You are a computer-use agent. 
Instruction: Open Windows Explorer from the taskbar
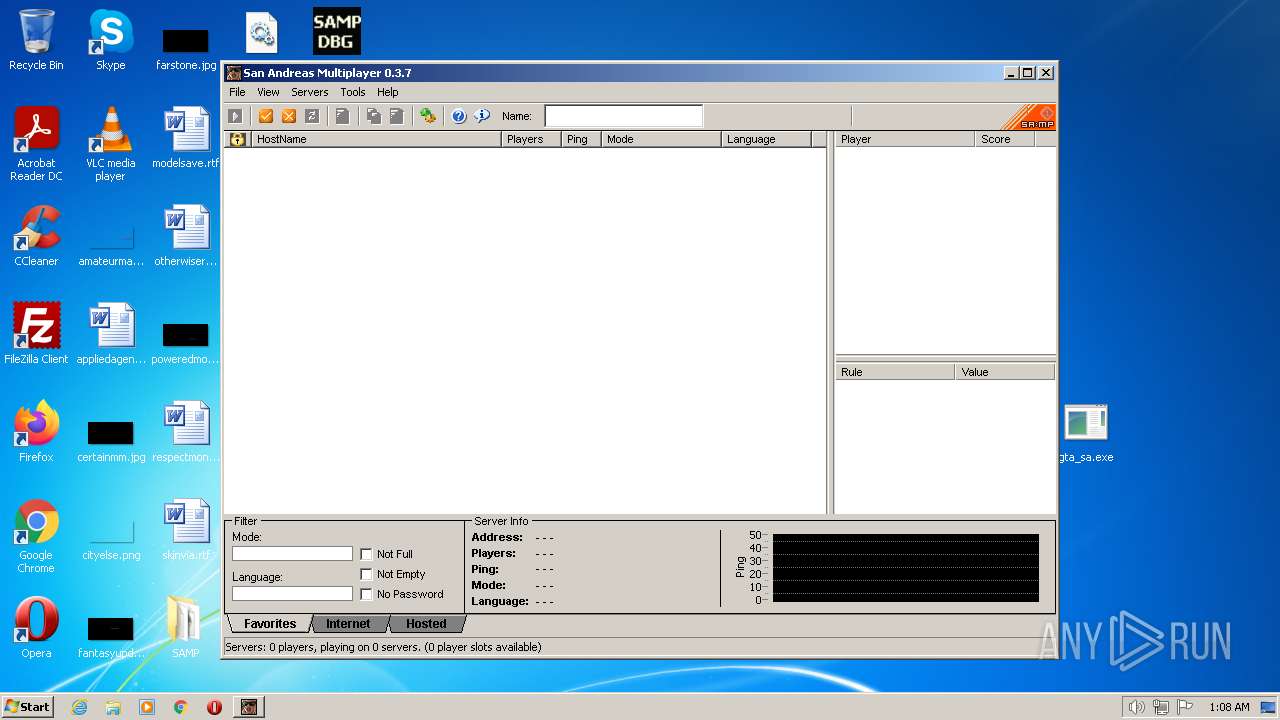tap(113, 707)
